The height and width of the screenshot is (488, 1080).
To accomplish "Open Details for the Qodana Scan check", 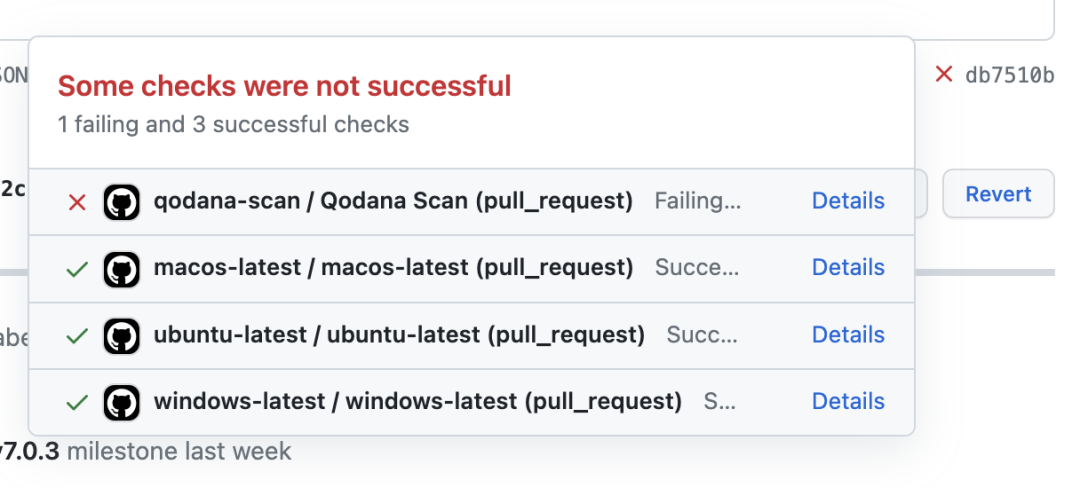I will 848,201.
